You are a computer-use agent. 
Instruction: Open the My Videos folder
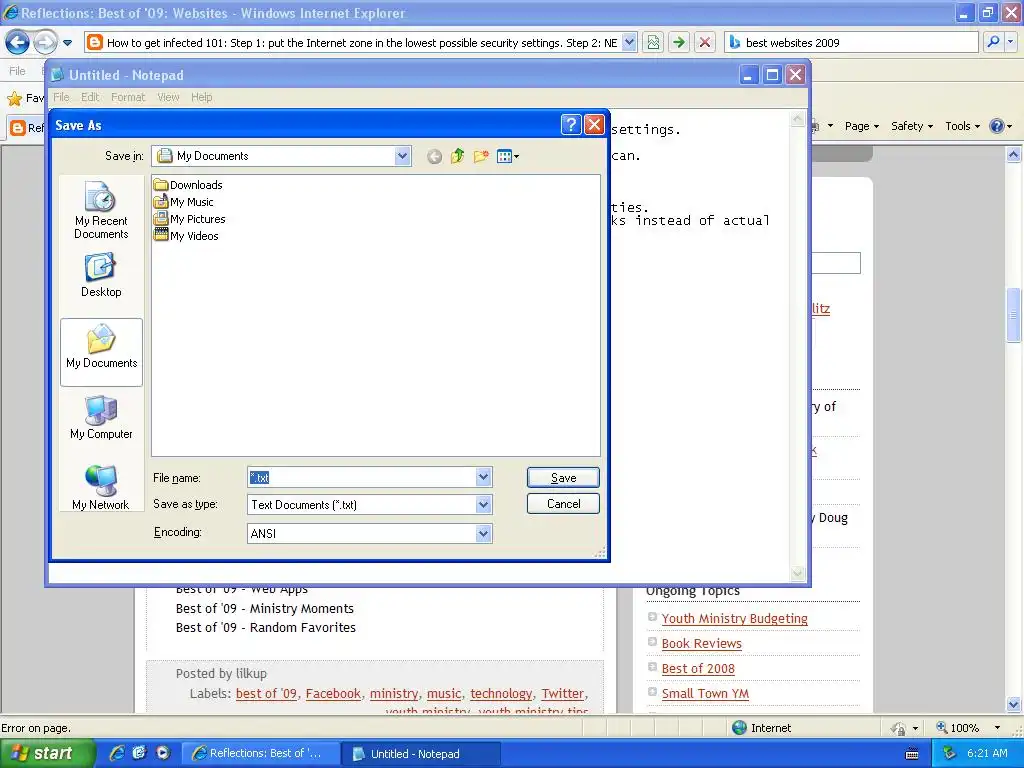coord(186,236)
